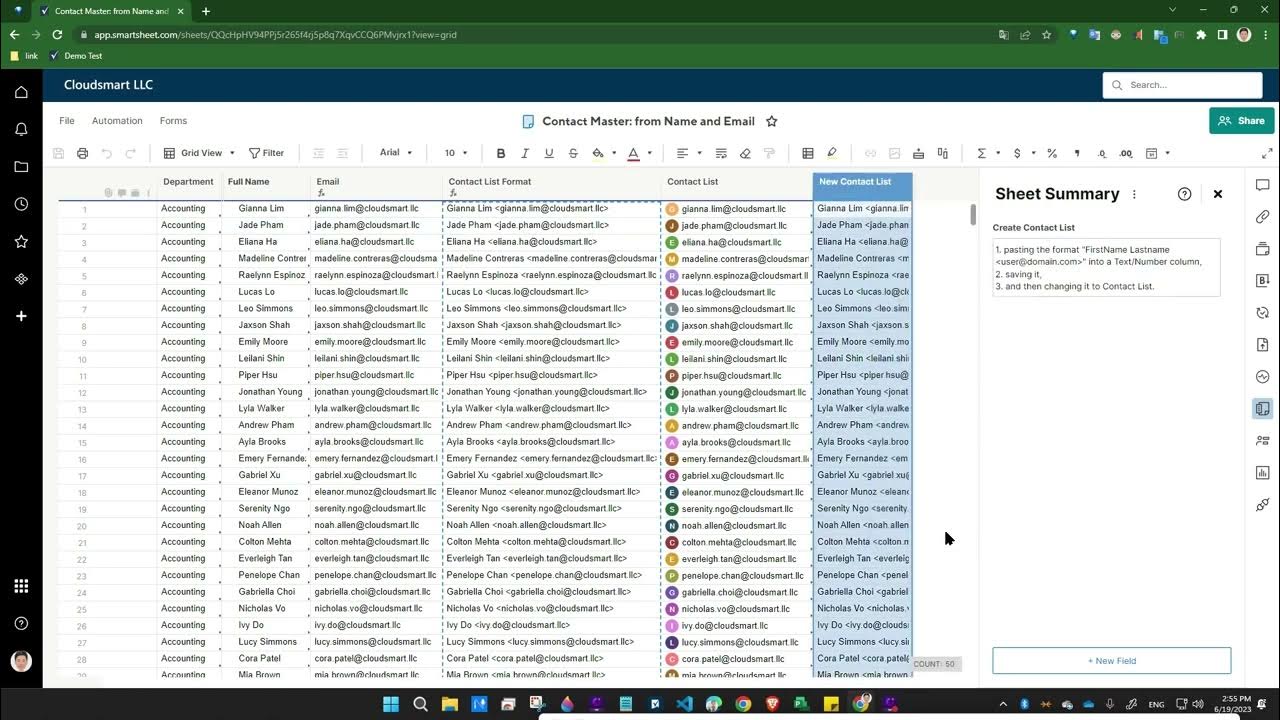Viewport: 1280px width, 720px height.
Task: Open Grid View dropdown
Action: pyautogui.click(x=199, y=153)
